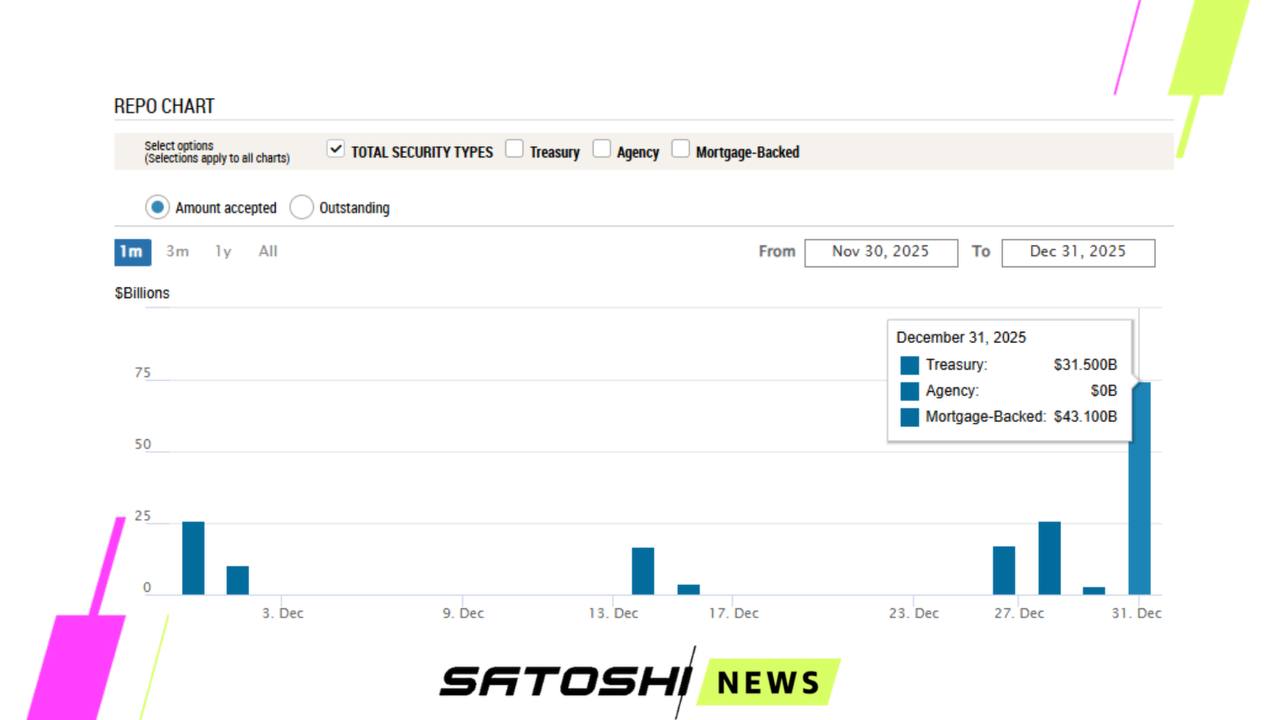Screen dimensions: 1280x720
Task: Tick the Agency checkbox
Action: (601, 150)
